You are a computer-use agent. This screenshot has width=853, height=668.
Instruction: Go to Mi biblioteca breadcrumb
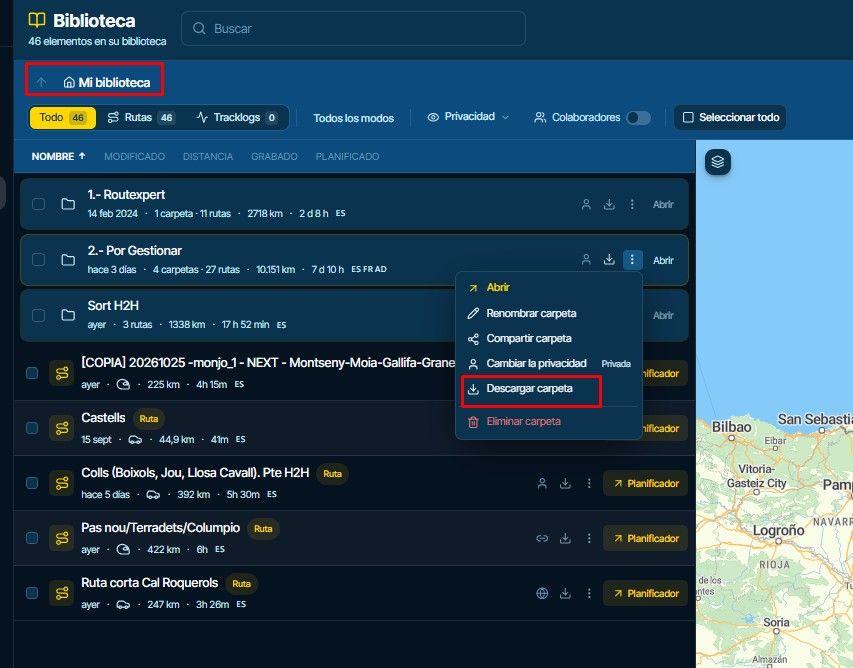click(x=107, y=82)
